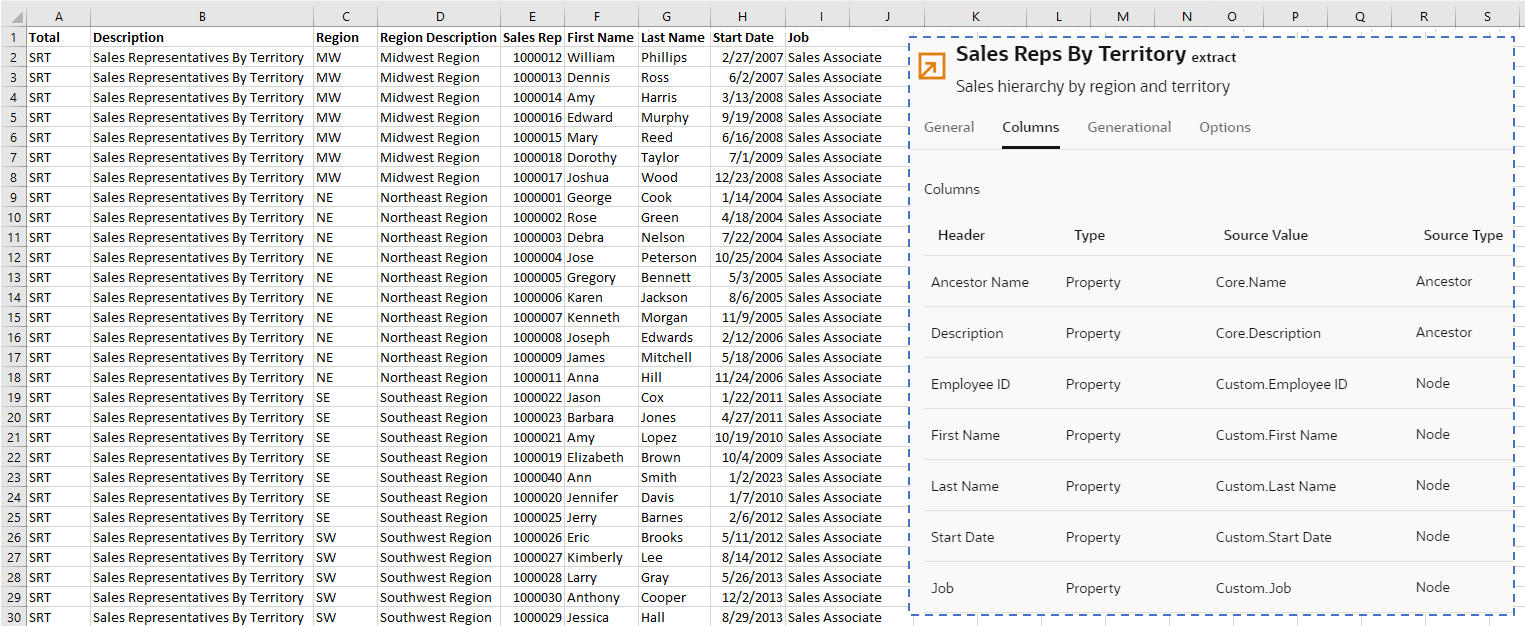Select row 1 header

click(x=13, y=37)
